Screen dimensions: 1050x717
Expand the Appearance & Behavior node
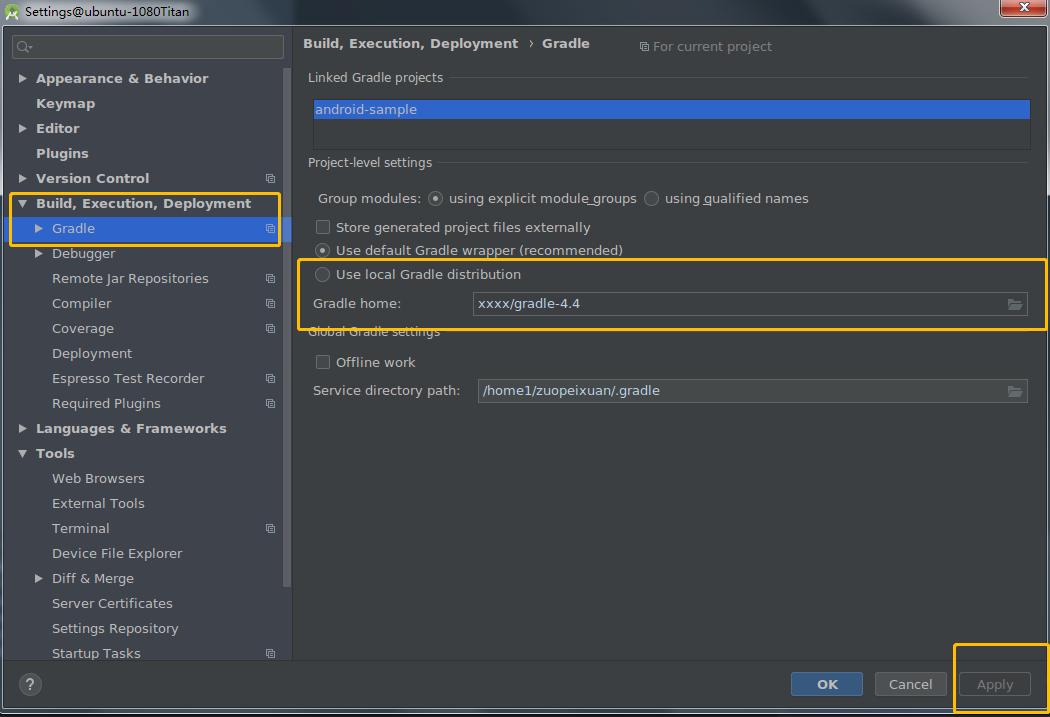click(x=23, y=78)
